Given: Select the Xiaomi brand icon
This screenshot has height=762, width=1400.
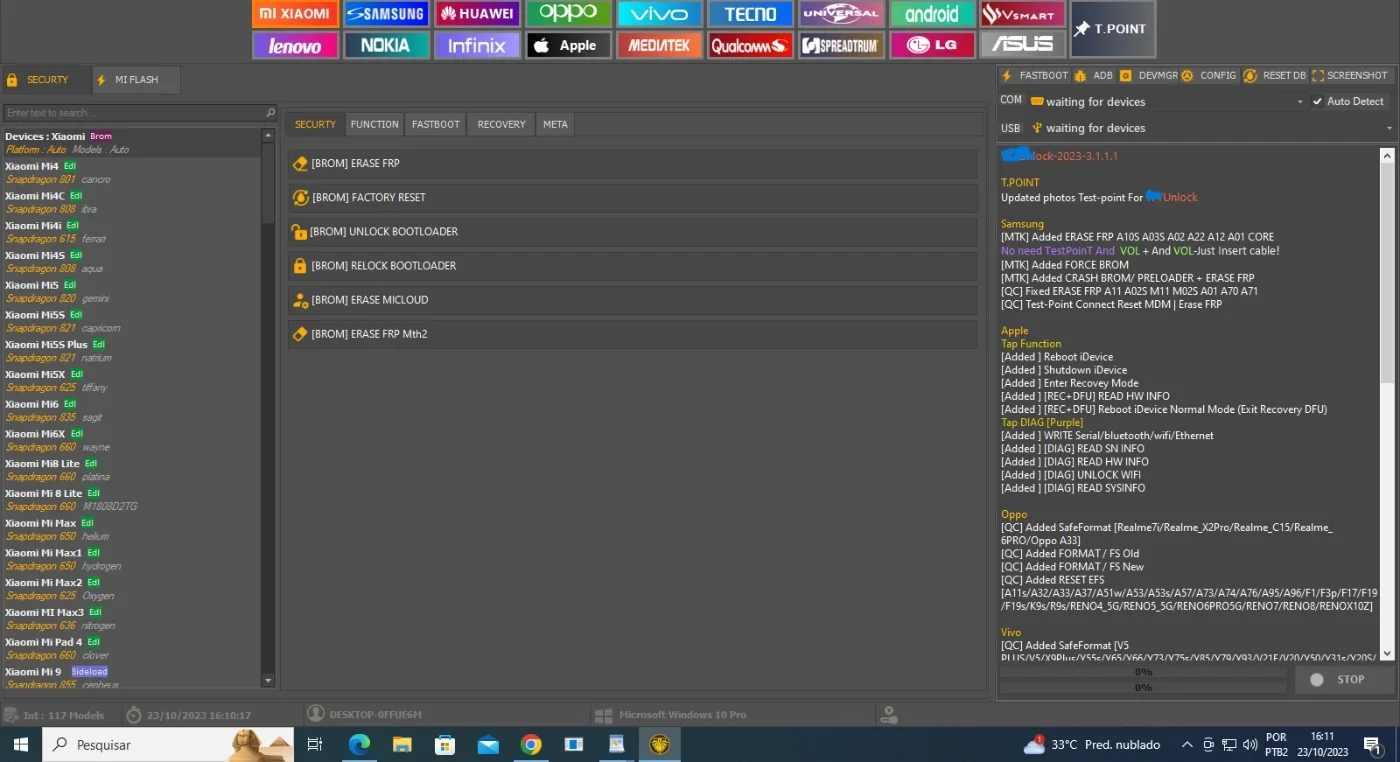Looking at the screenshot, I should 294,14.
